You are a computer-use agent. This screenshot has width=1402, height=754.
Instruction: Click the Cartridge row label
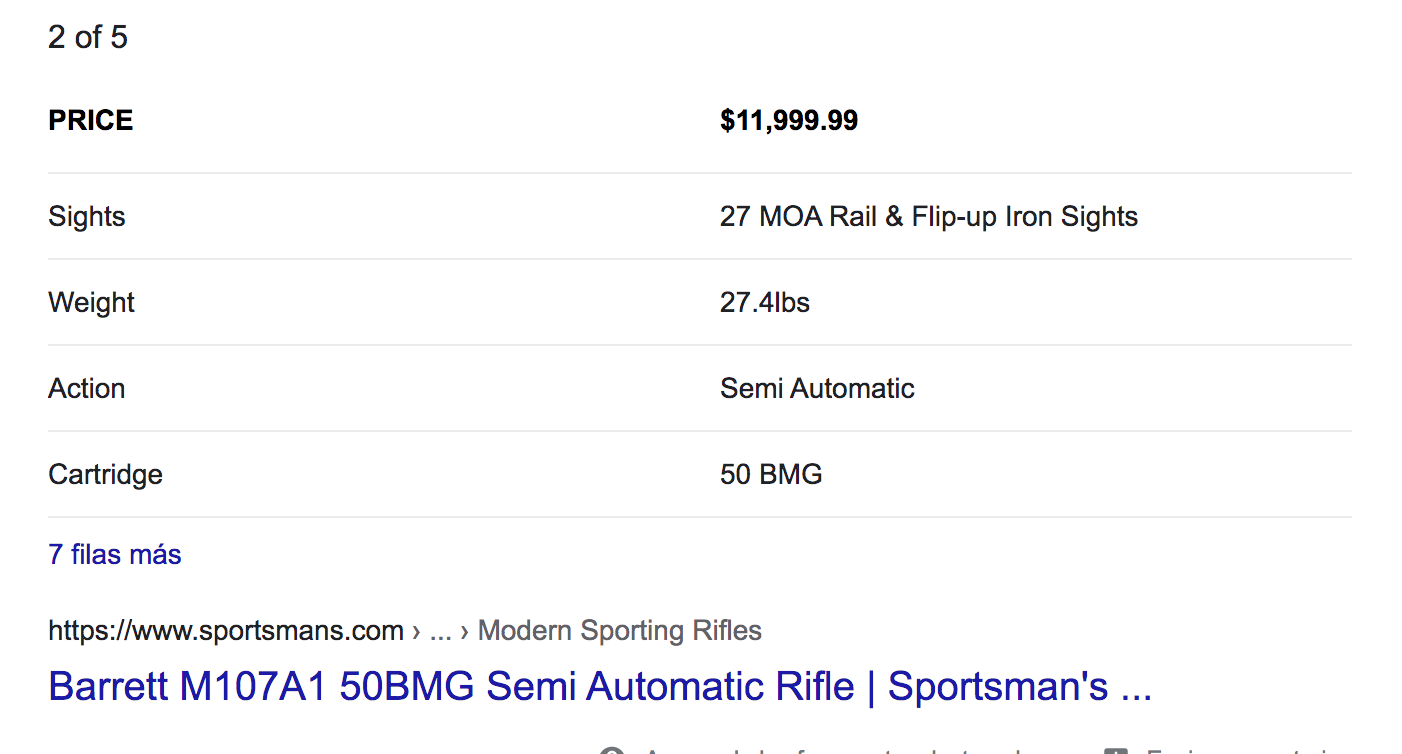click(x=105, y=474)
